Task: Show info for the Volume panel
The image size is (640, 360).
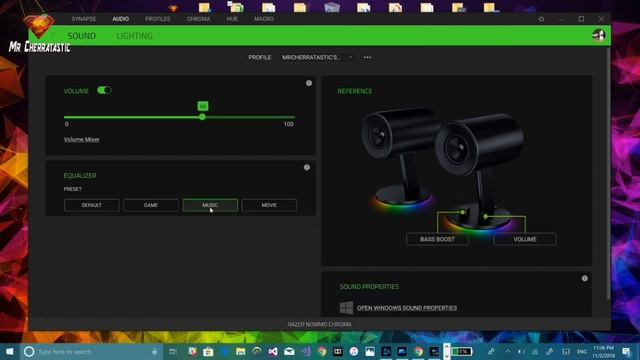Action: pyautogui.click(x=309, y=83)
